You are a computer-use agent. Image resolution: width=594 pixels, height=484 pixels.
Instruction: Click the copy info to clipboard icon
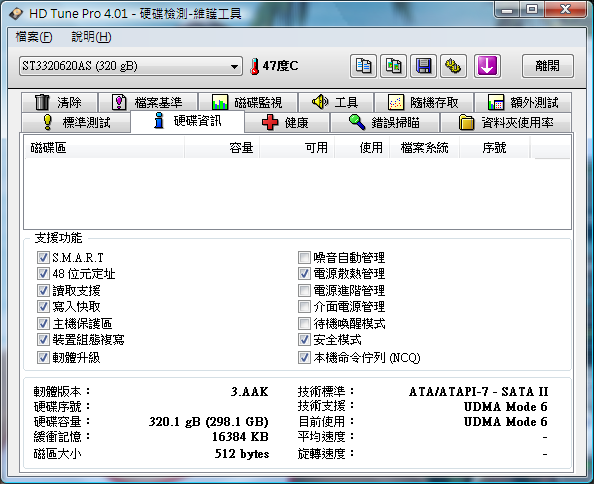coord(363,66)
